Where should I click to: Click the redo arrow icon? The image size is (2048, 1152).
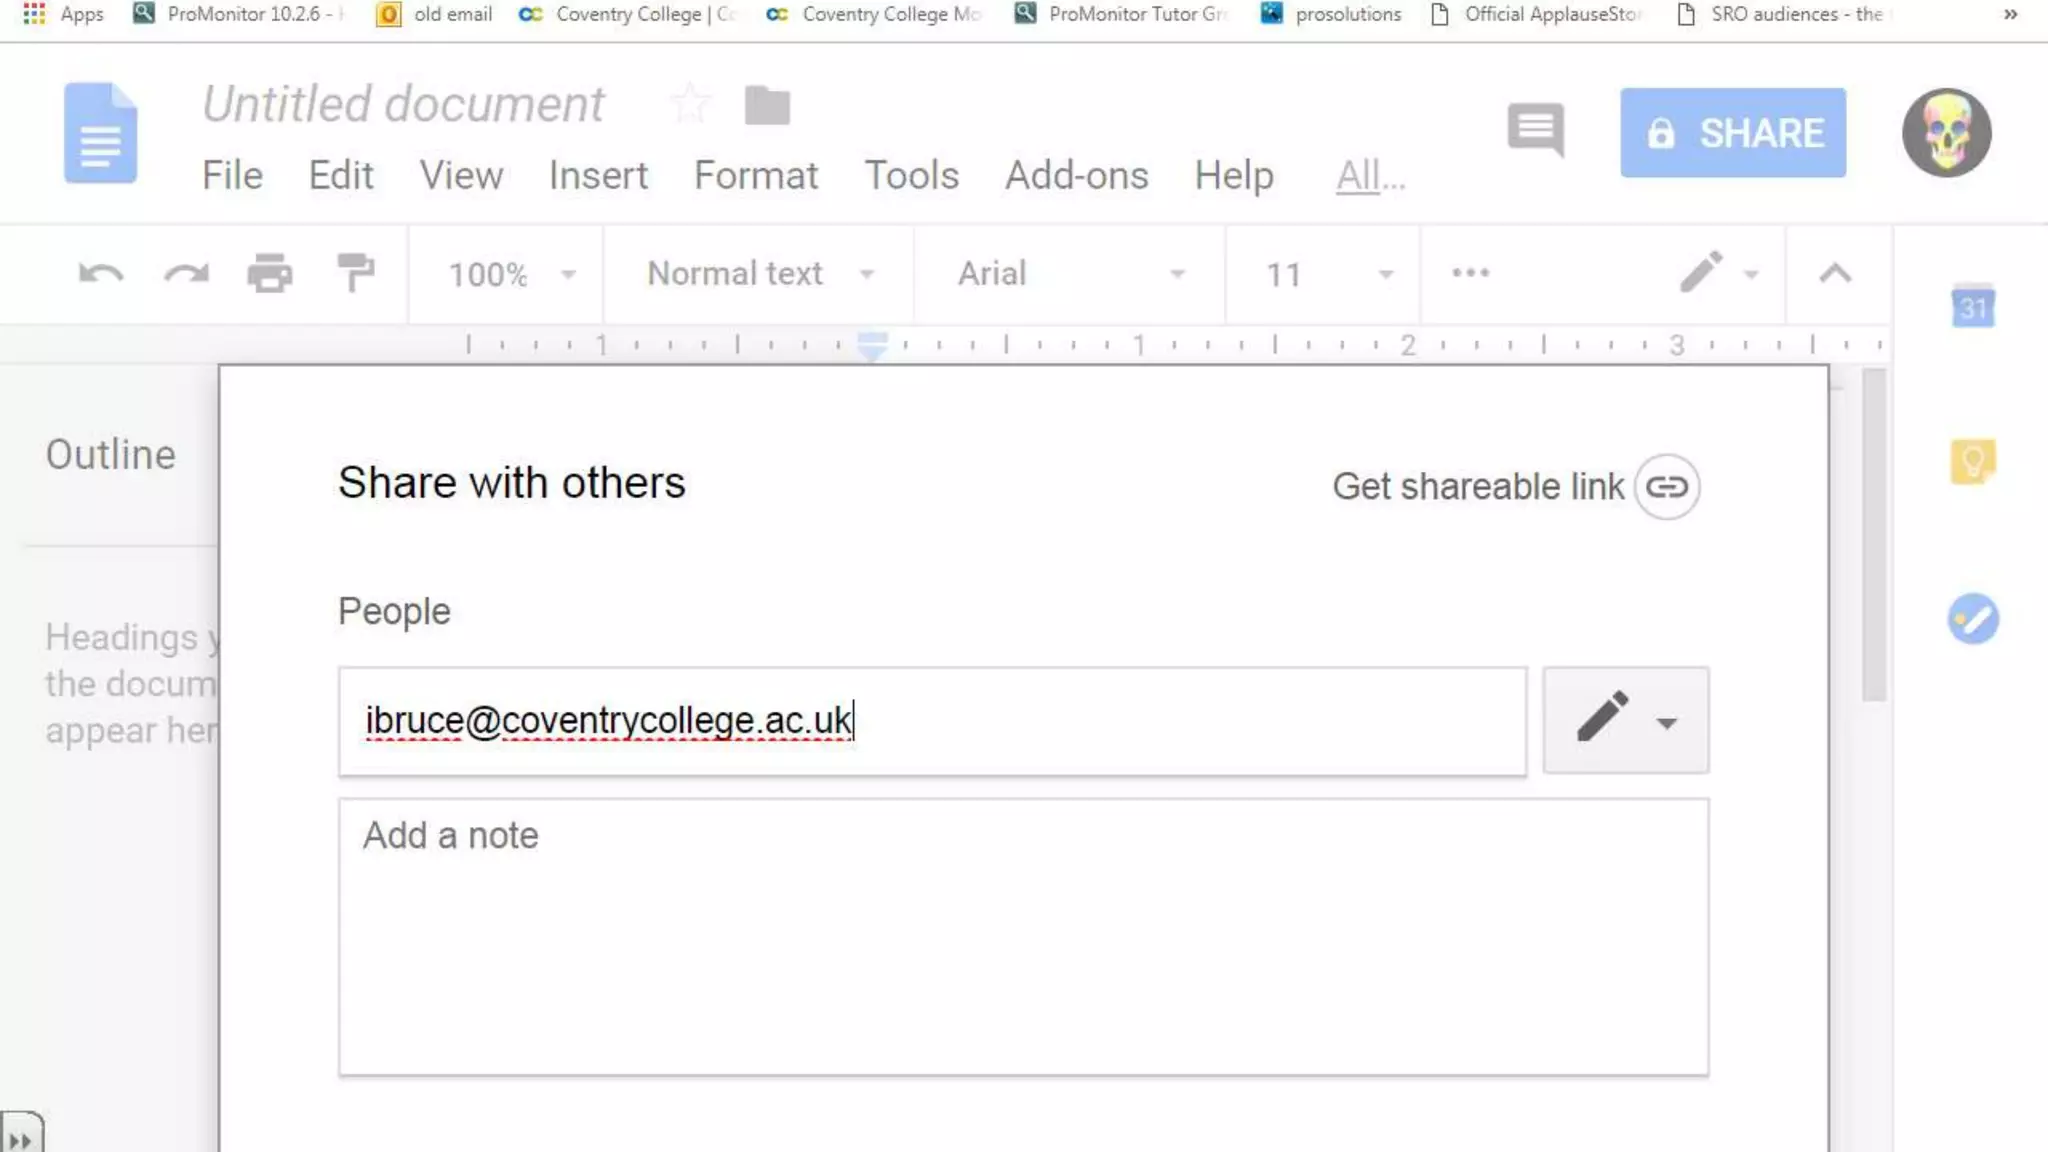point(186,273)
